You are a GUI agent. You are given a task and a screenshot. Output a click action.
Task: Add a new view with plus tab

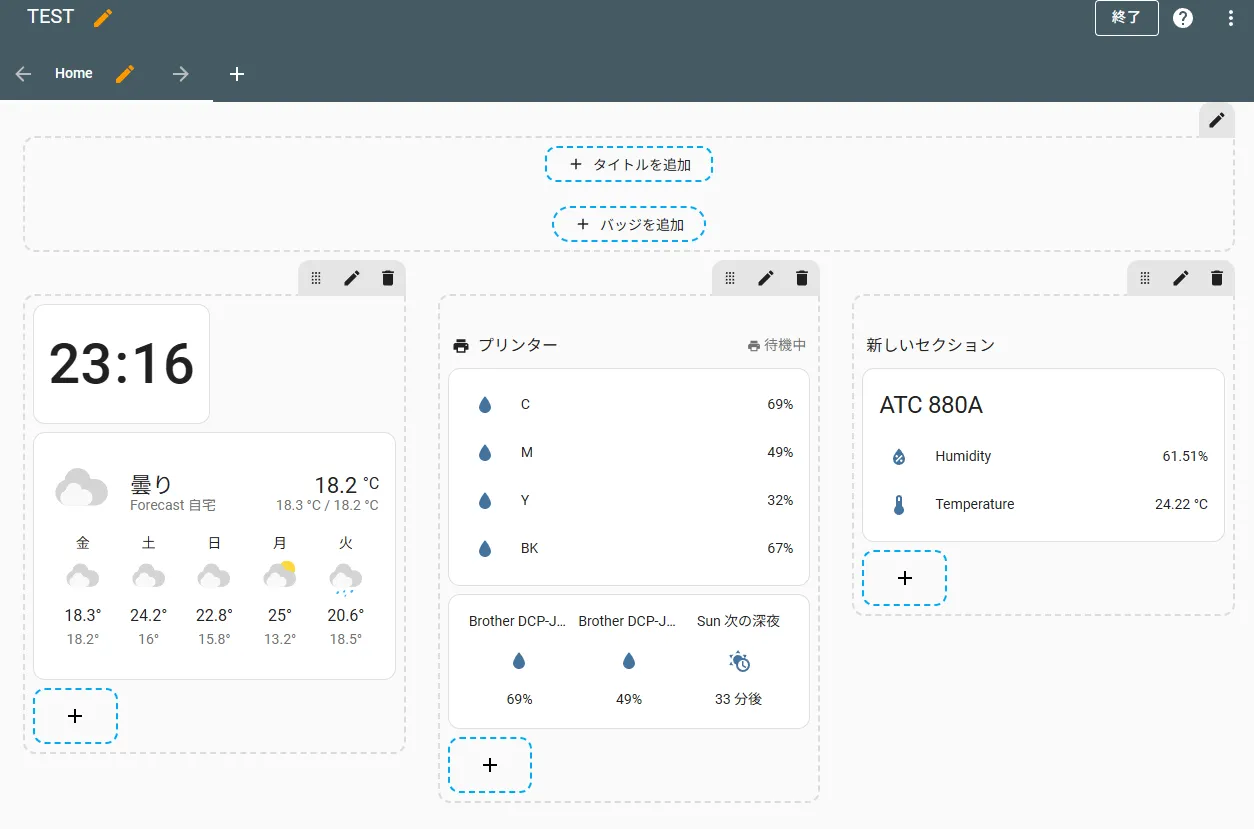coord(237,74)
